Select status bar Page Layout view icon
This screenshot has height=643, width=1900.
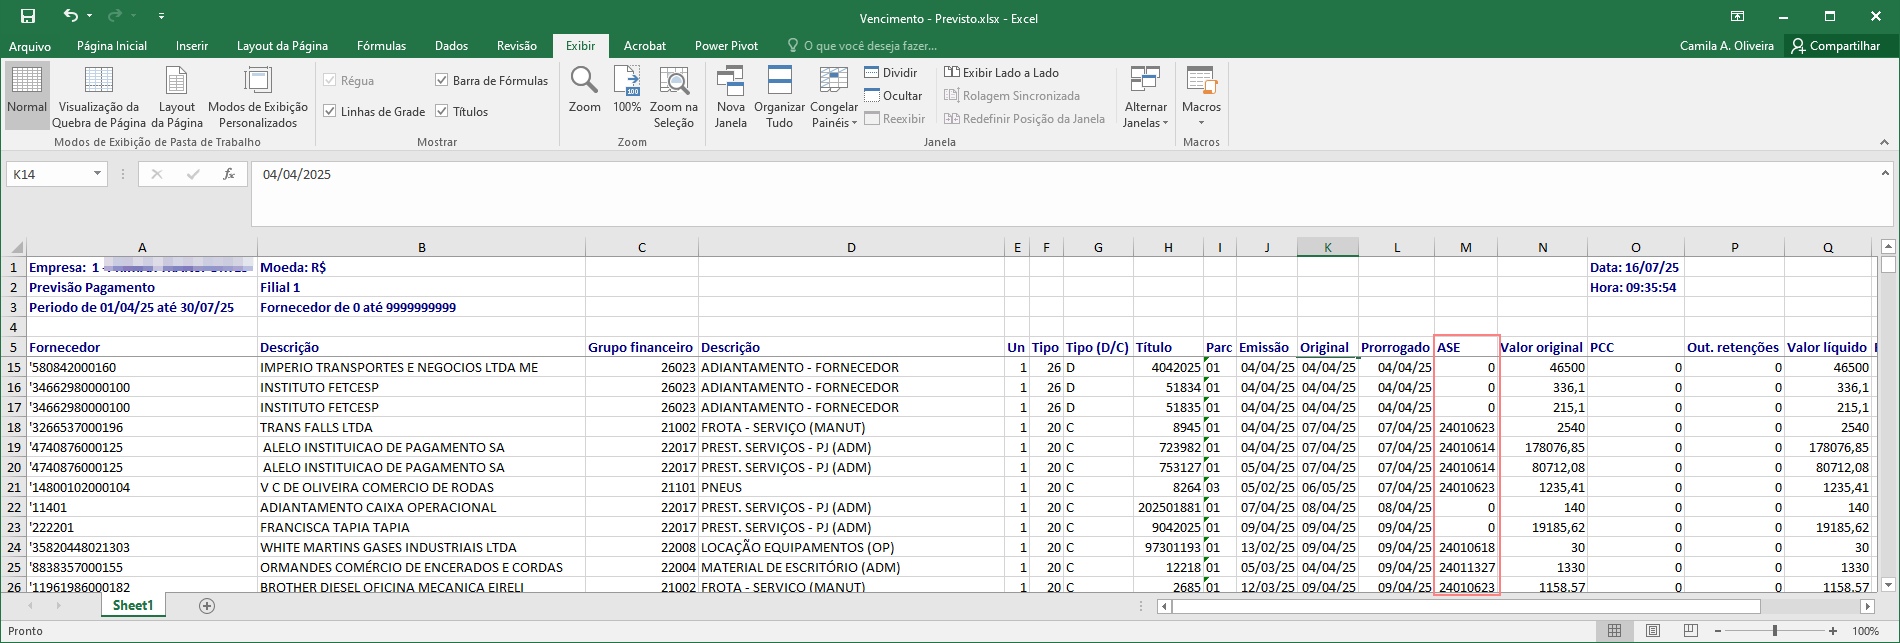click(x=1652, y=631)
